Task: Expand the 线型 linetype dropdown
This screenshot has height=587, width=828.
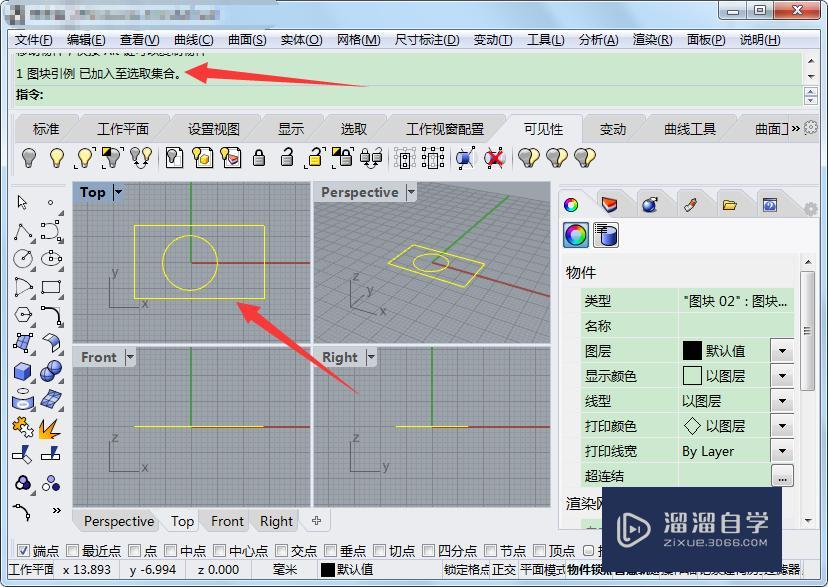Action: click(782, 401)
